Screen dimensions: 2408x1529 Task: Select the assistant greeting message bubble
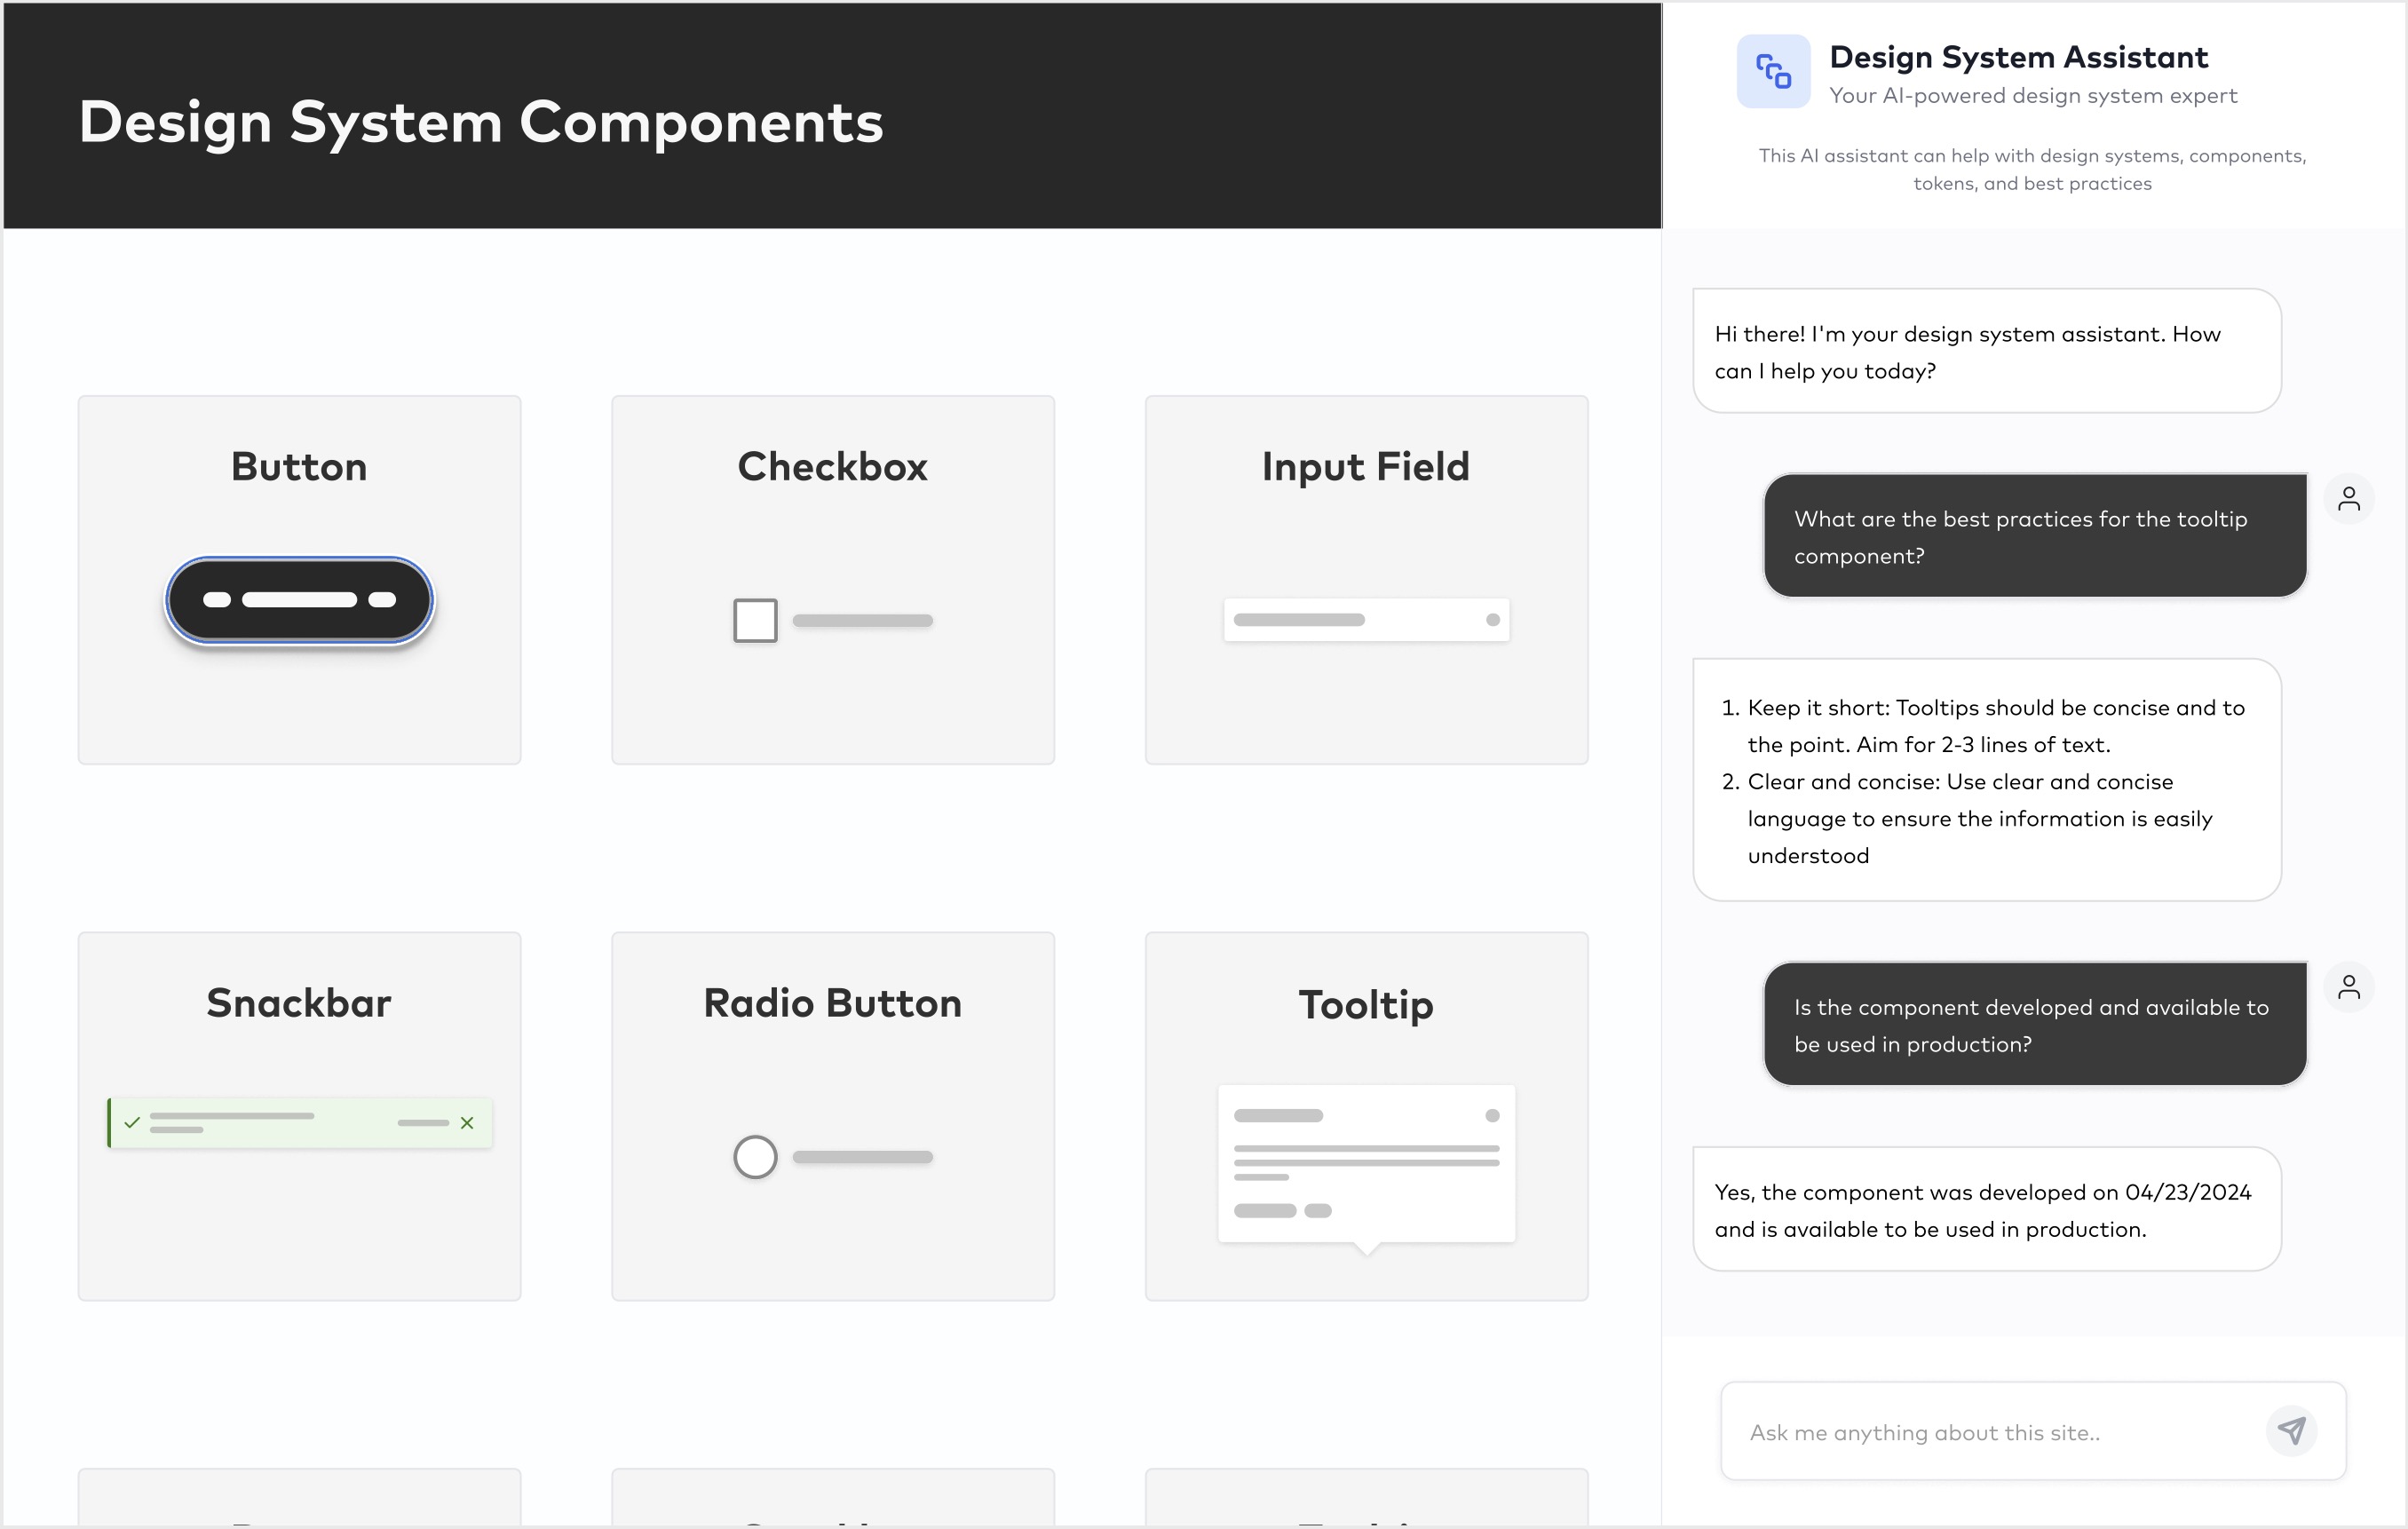(1986, 351)
